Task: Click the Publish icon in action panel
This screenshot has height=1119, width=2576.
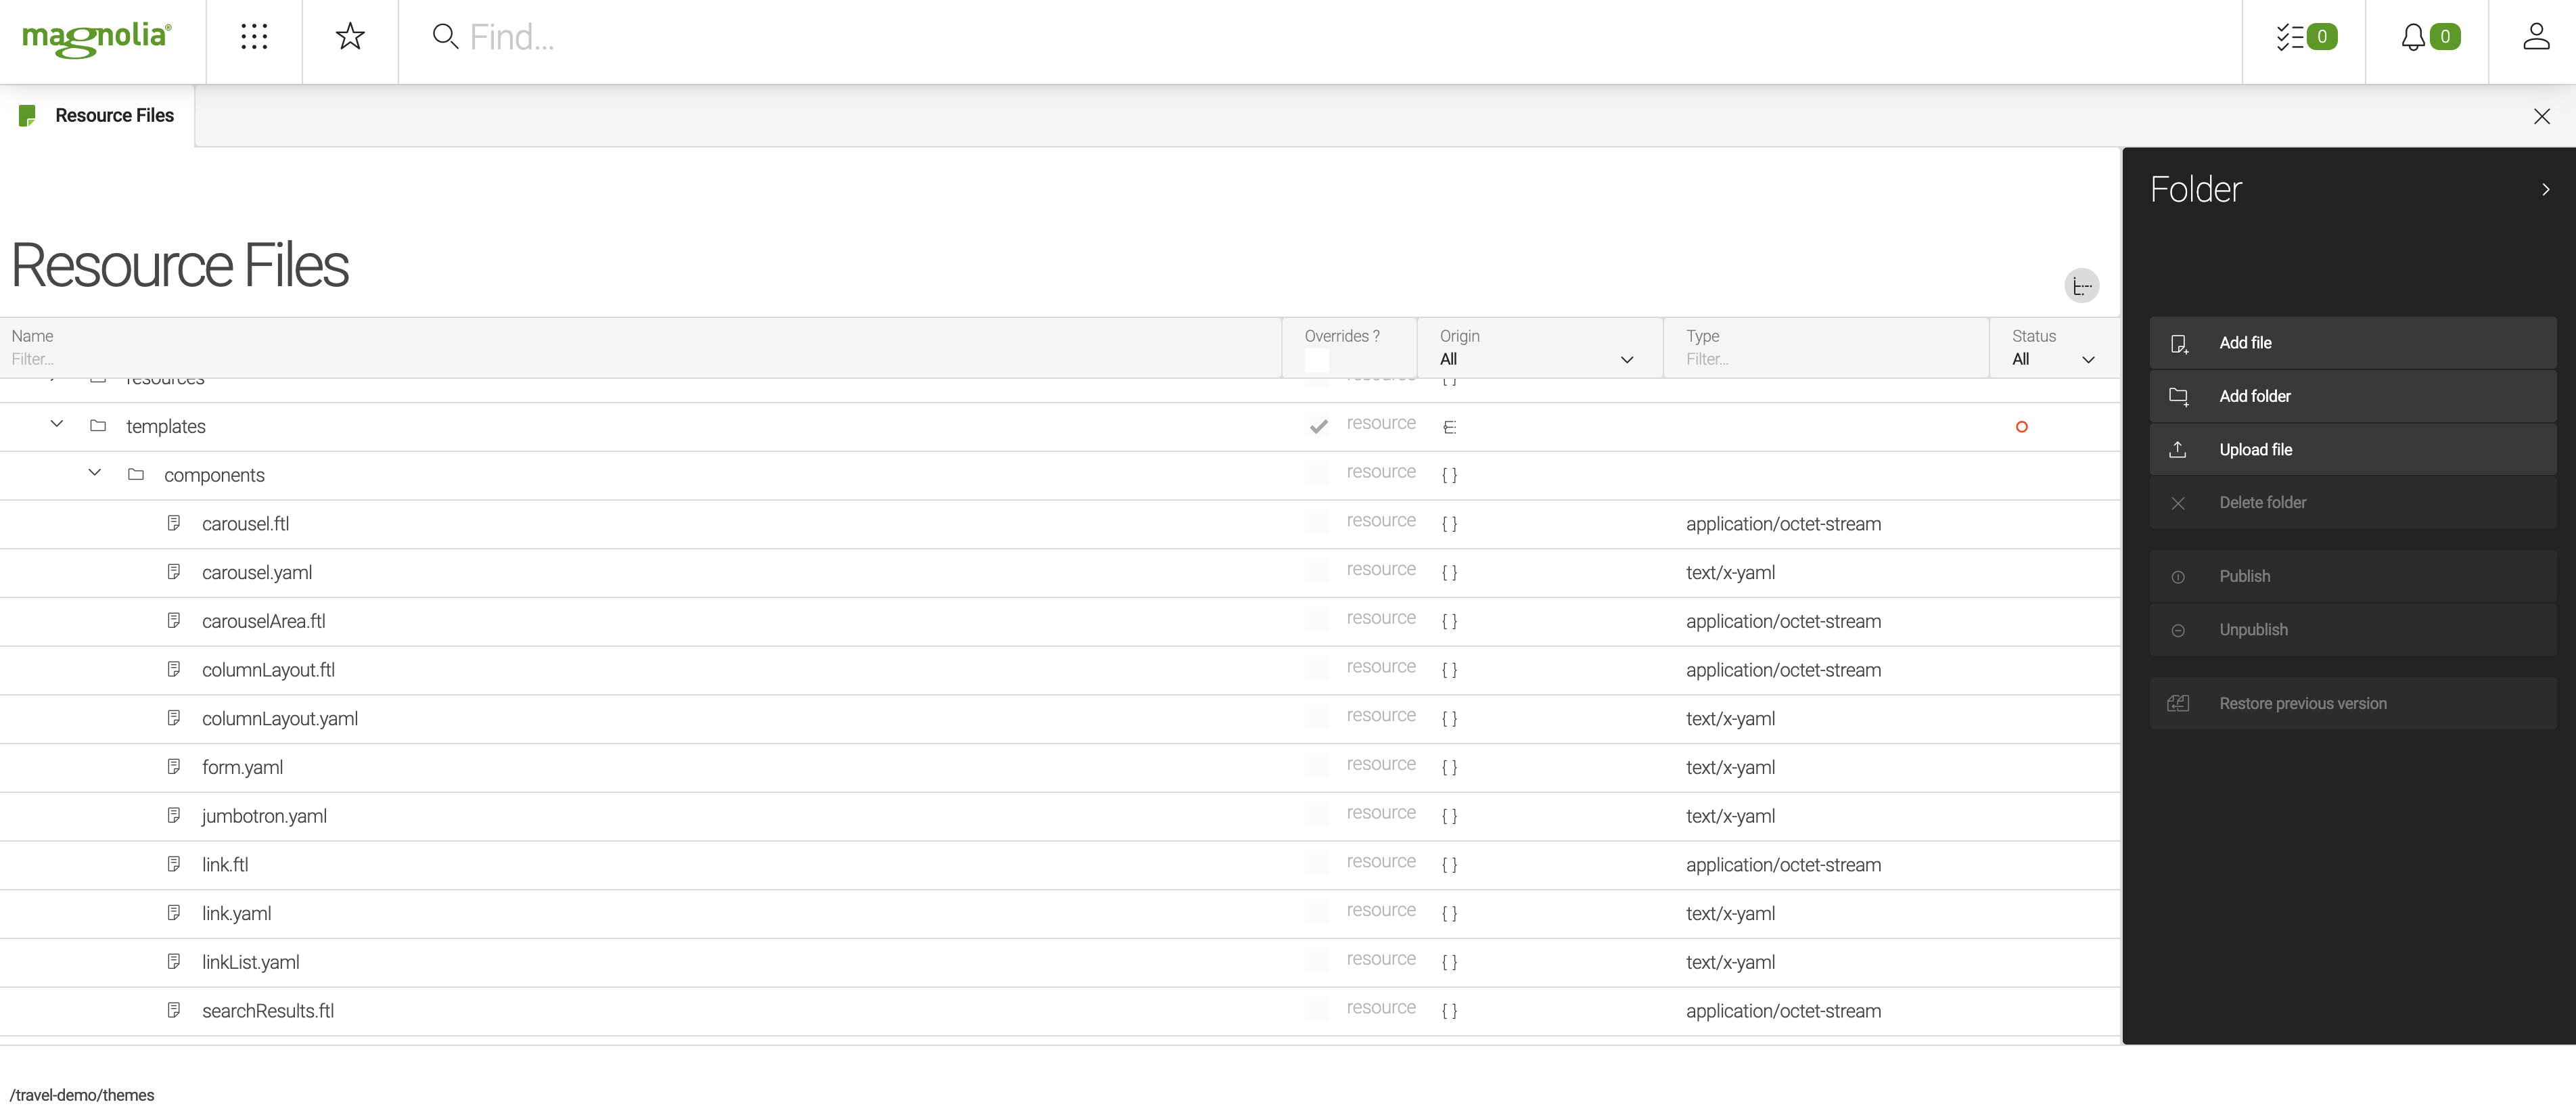Action: click(2178, 575)
